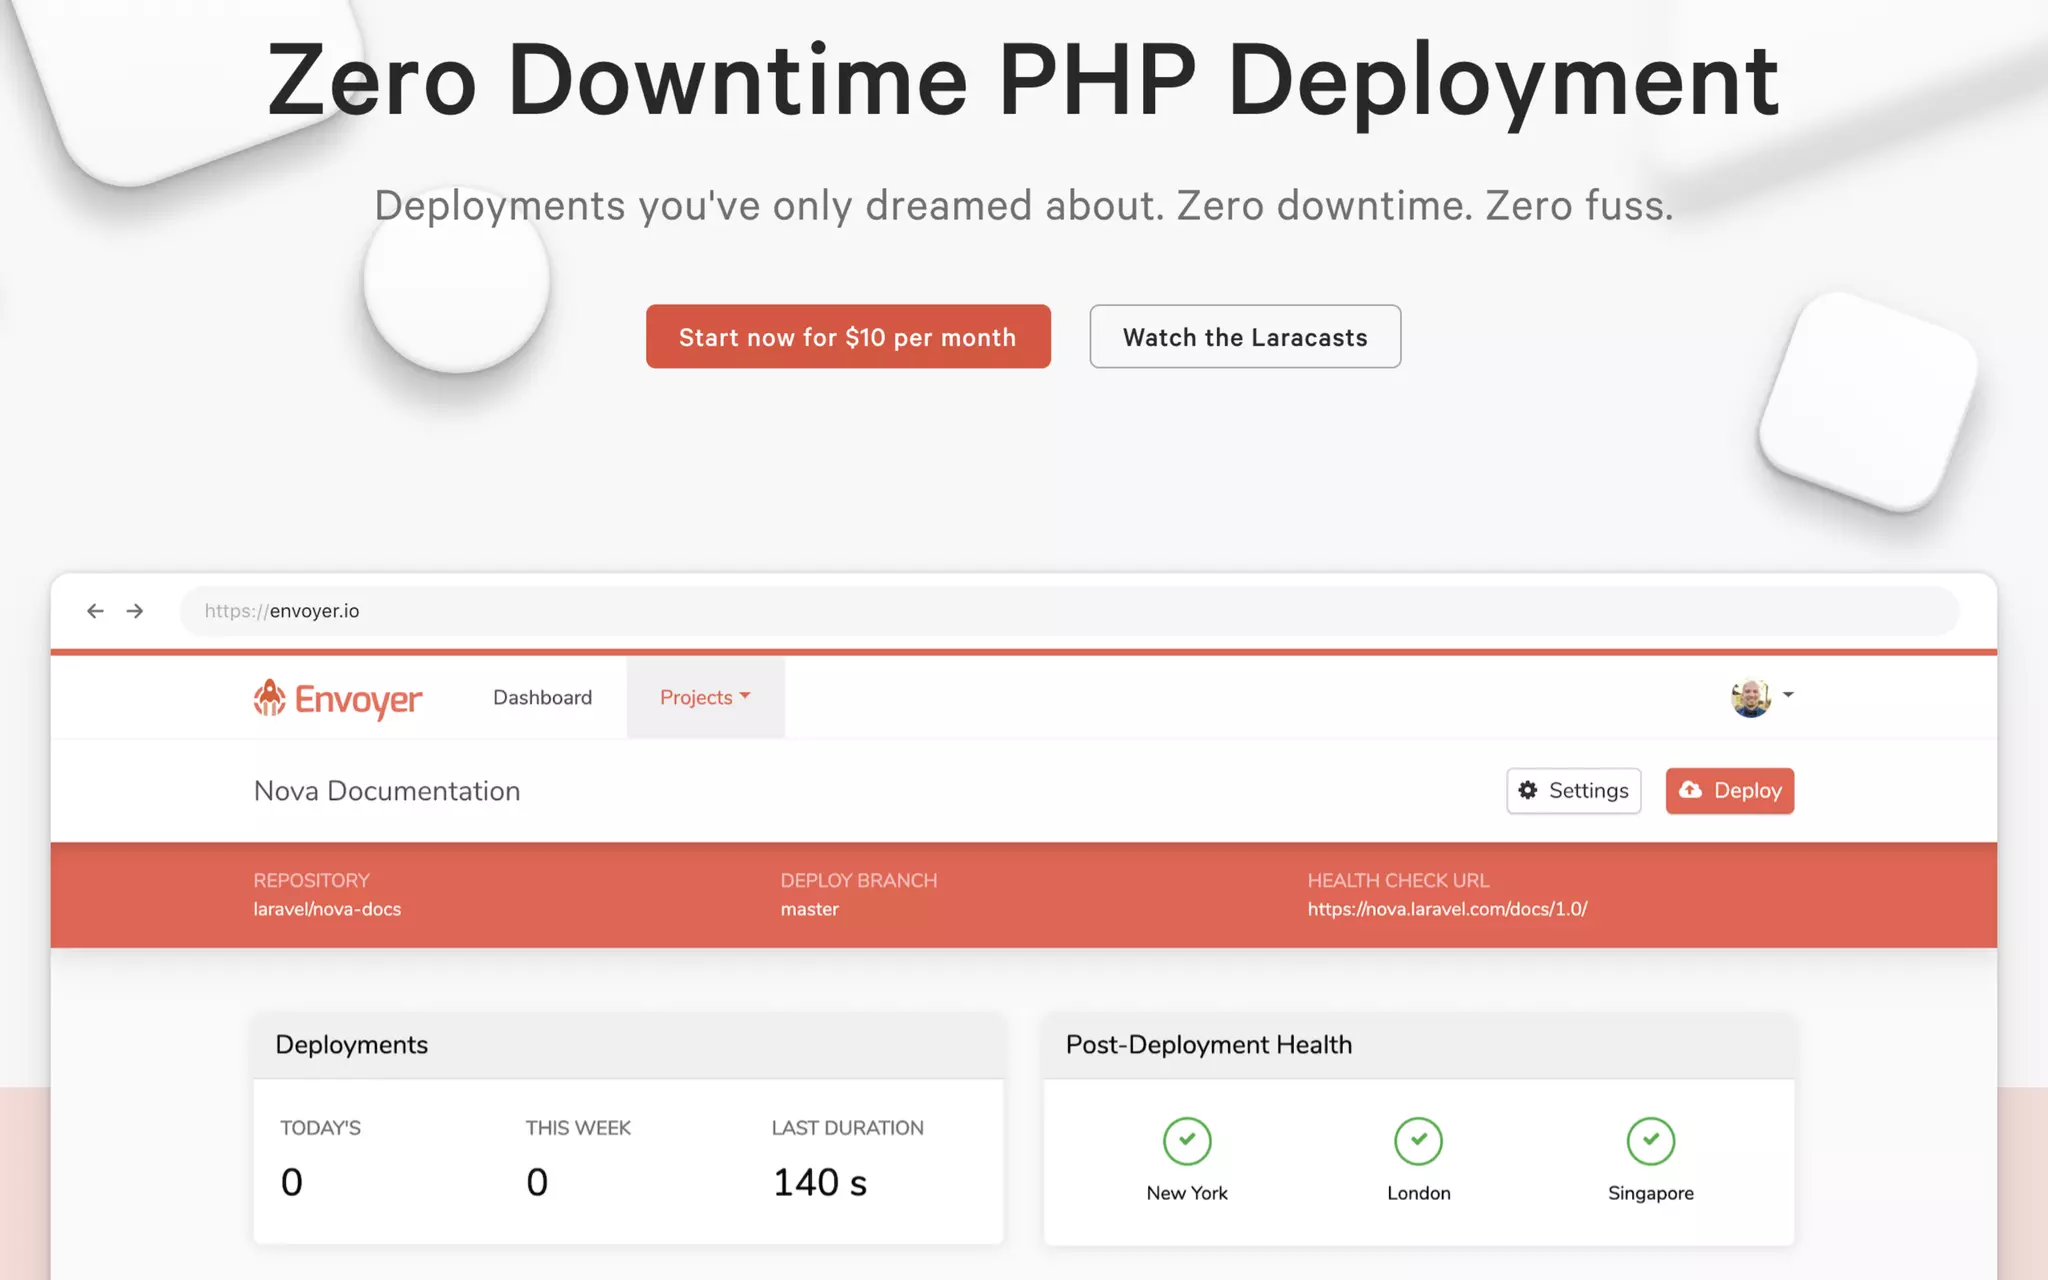Viewport: 2048px width, 1280px height.
Task: Click the laravel/nova-docs repository value
Action: click(327, 909)
